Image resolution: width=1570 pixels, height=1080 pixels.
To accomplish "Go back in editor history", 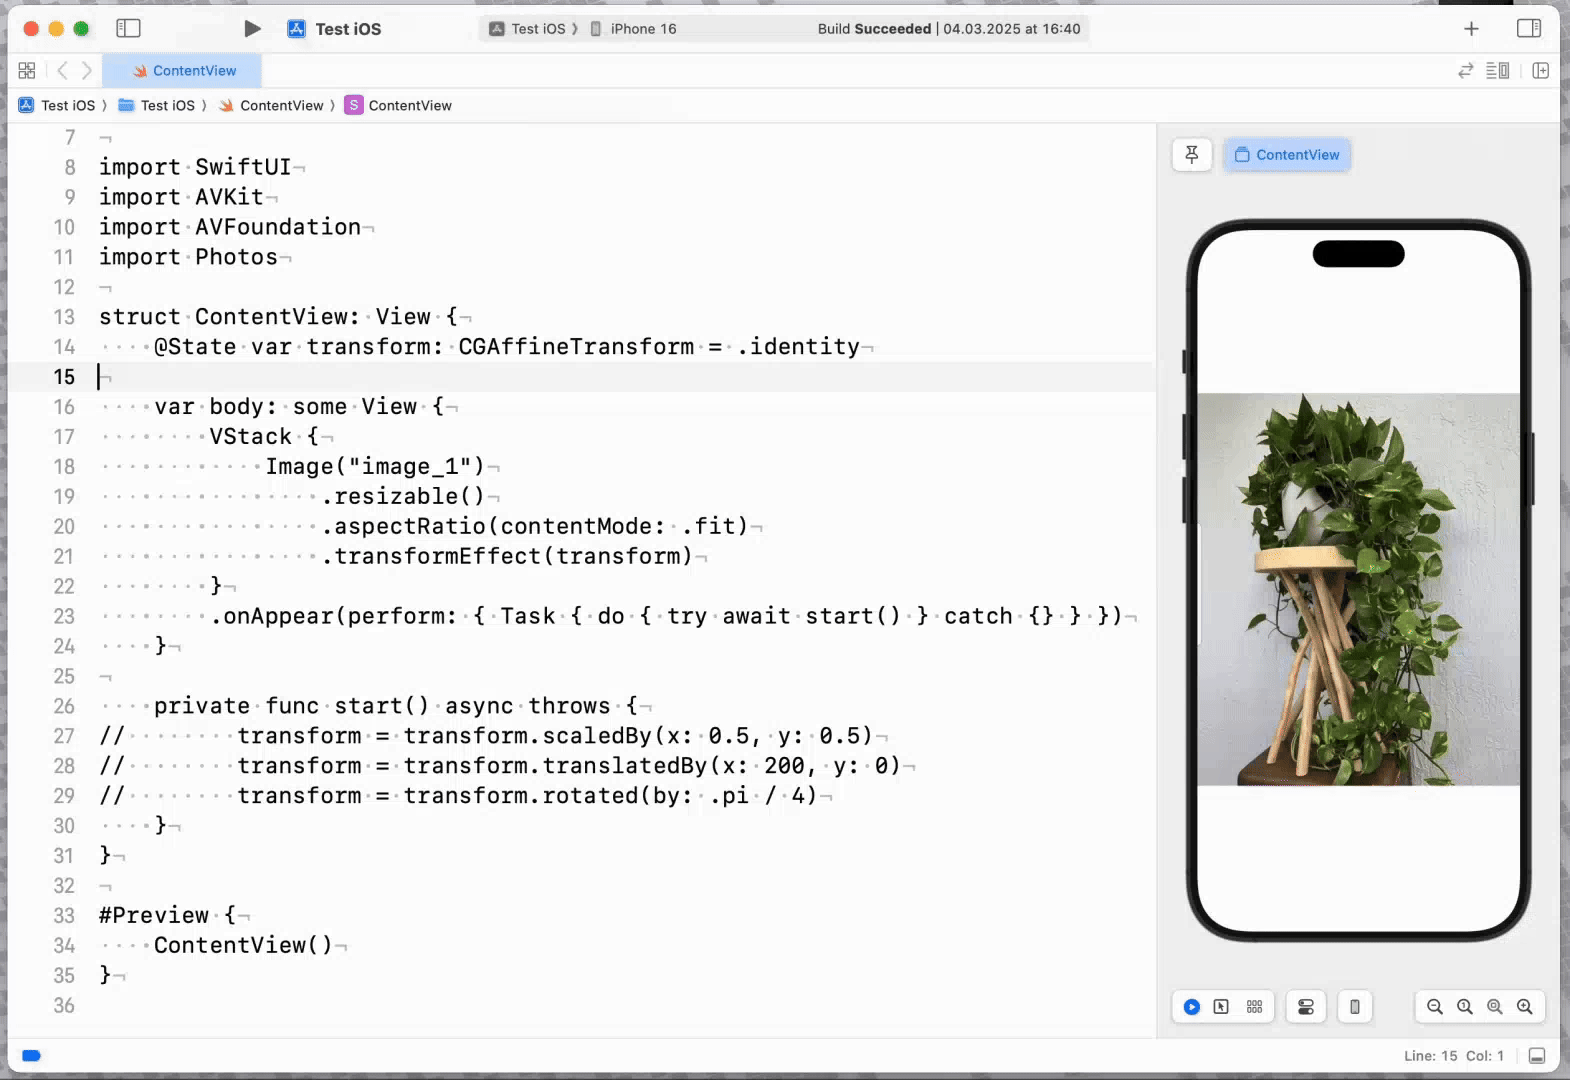I will pos(62,71).
